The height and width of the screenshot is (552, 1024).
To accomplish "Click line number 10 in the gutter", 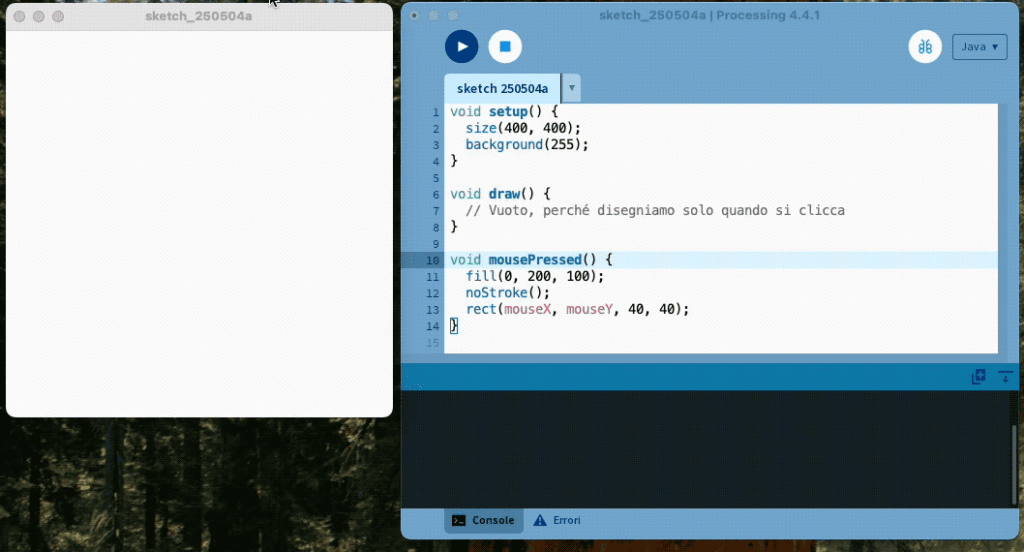I will click(432, 260).
